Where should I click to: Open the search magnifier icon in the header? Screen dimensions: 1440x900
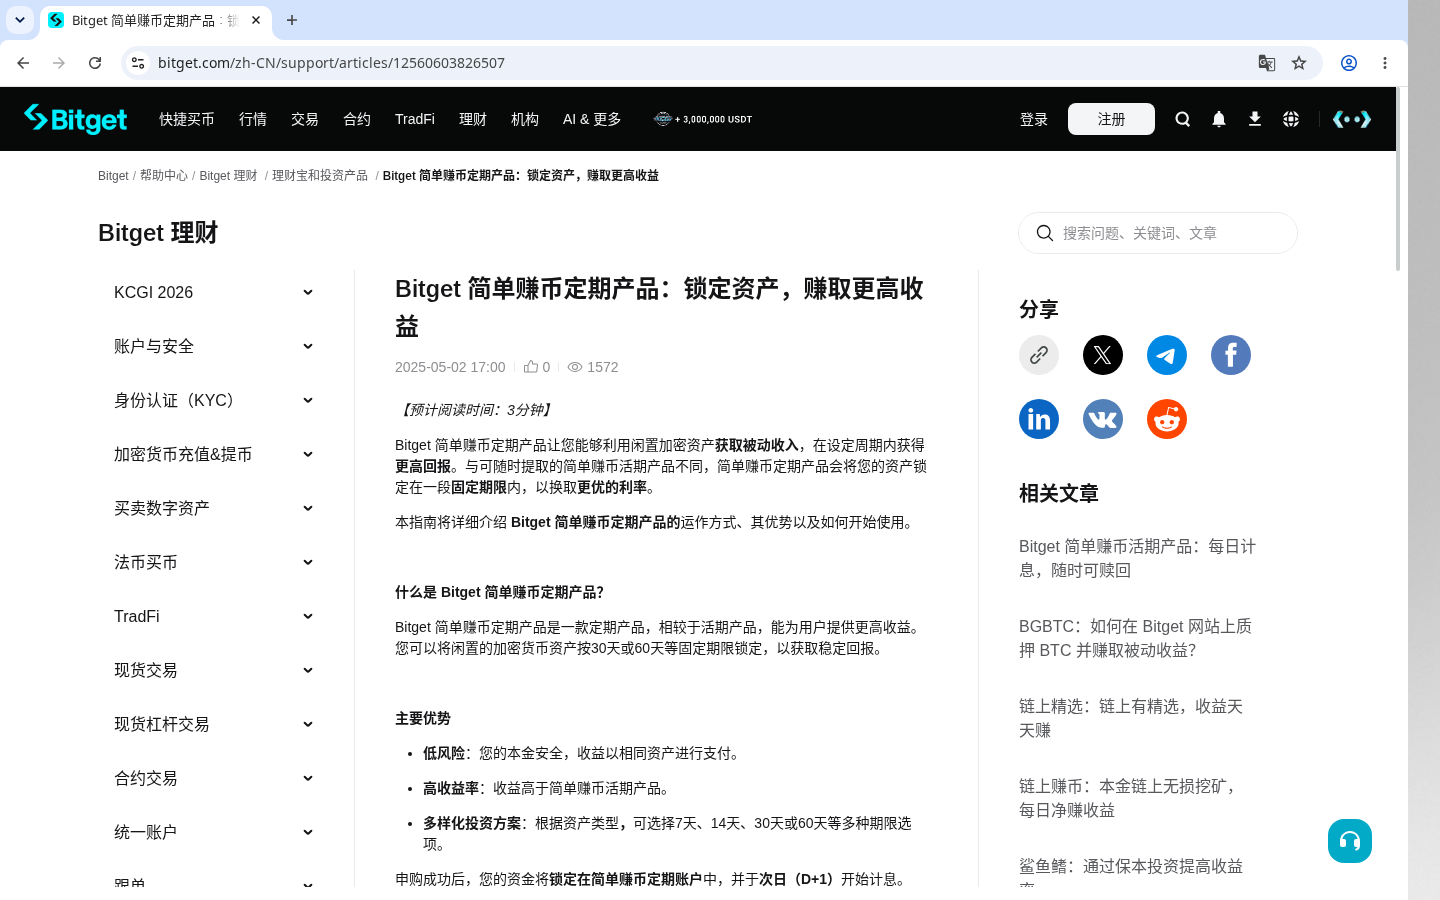[1183, 119]
